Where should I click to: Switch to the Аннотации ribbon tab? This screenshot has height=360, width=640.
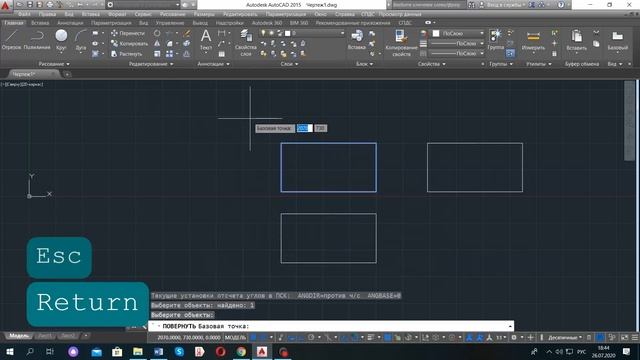[x=70, y=23]
